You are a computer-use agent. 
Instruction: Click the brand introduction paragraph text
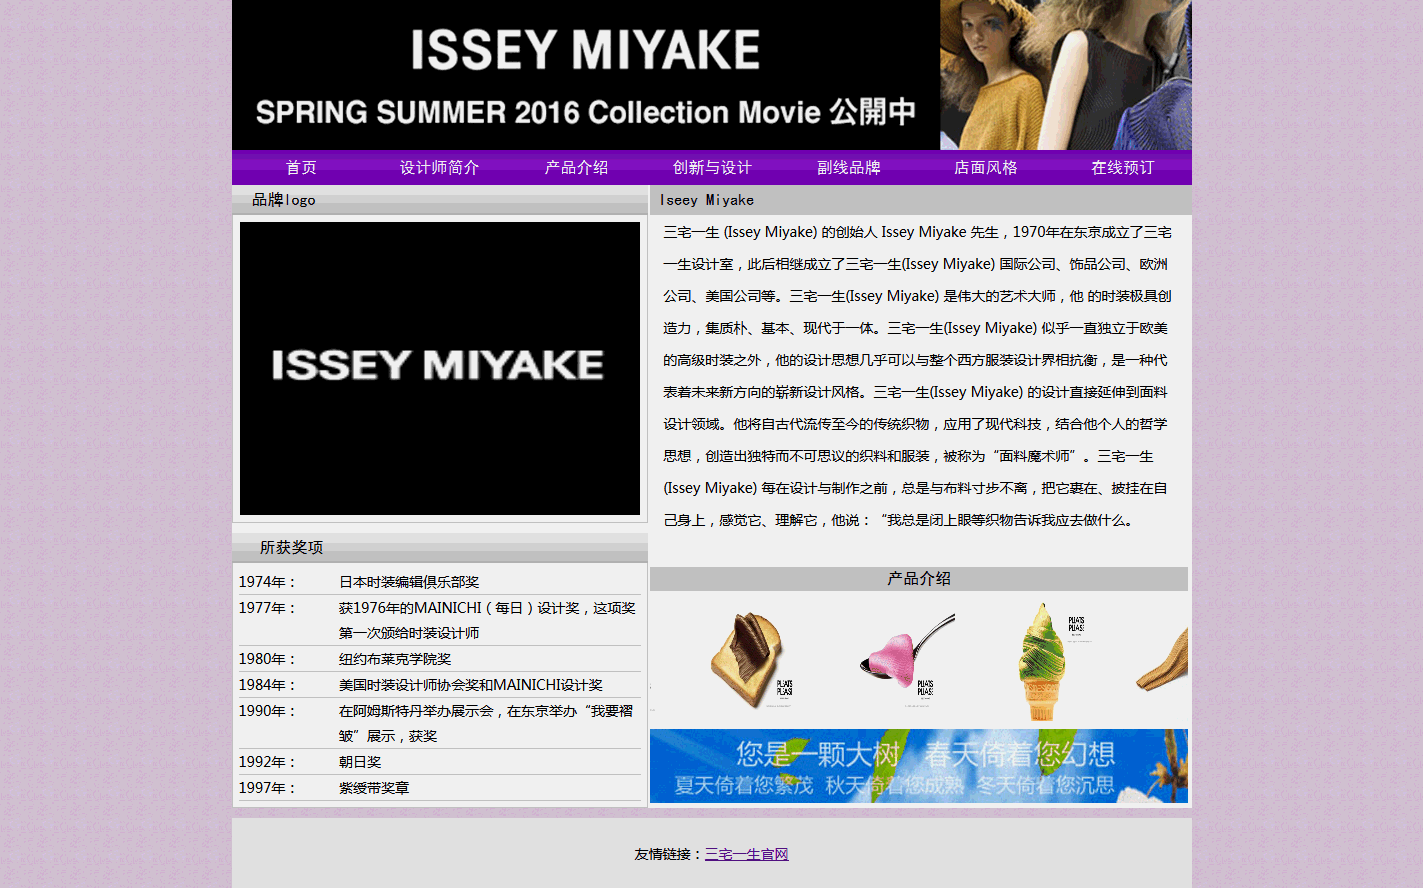click(x=917, y=376)
